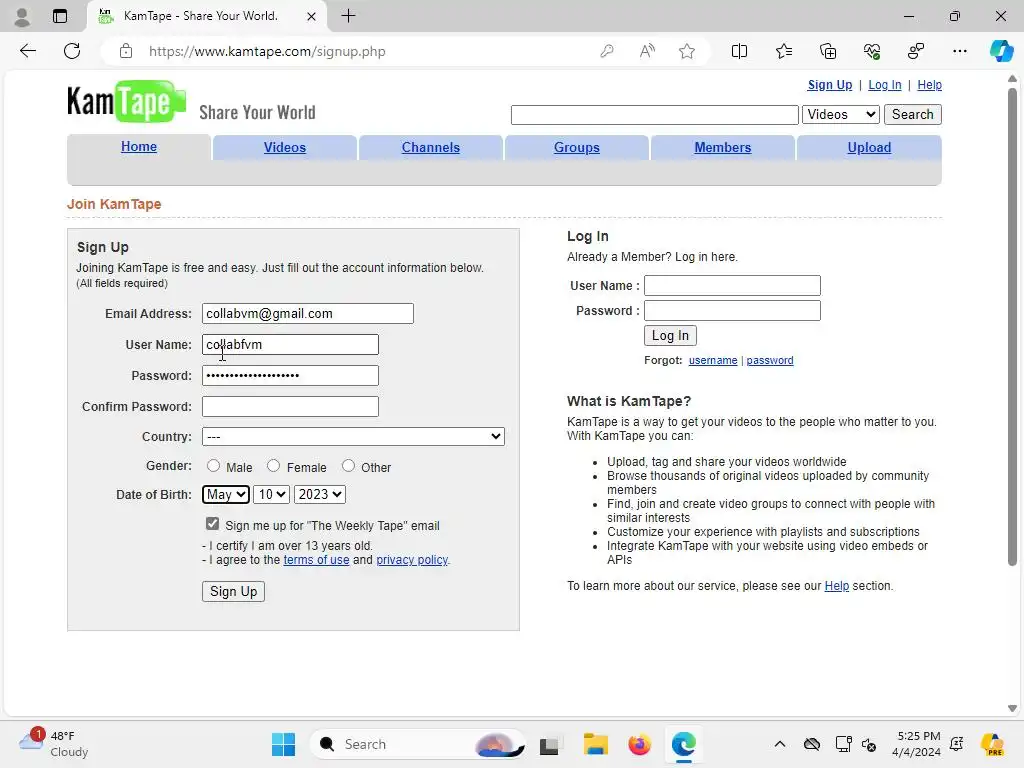Image resolution: width=1024 pixels, height=768 pixels.
Task: Focus the sign-up Password field
Action: coord(290,376)
